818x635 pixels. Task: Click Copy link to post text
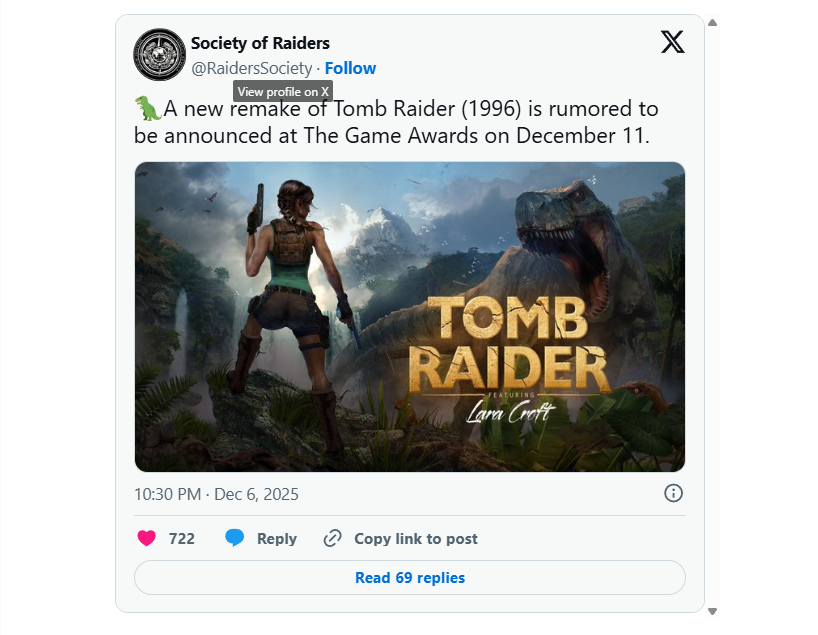(x=416, y=538)
